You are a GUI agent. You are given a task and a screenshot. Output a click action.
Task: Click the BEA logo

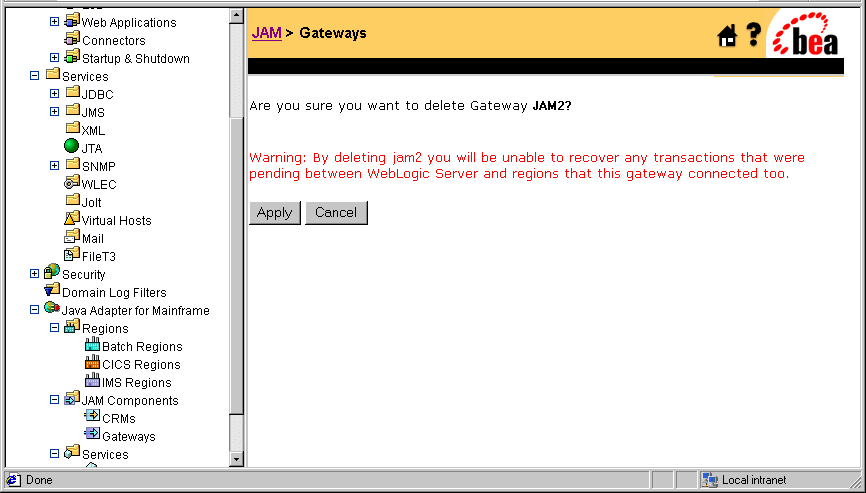click(x=806, y=35)
